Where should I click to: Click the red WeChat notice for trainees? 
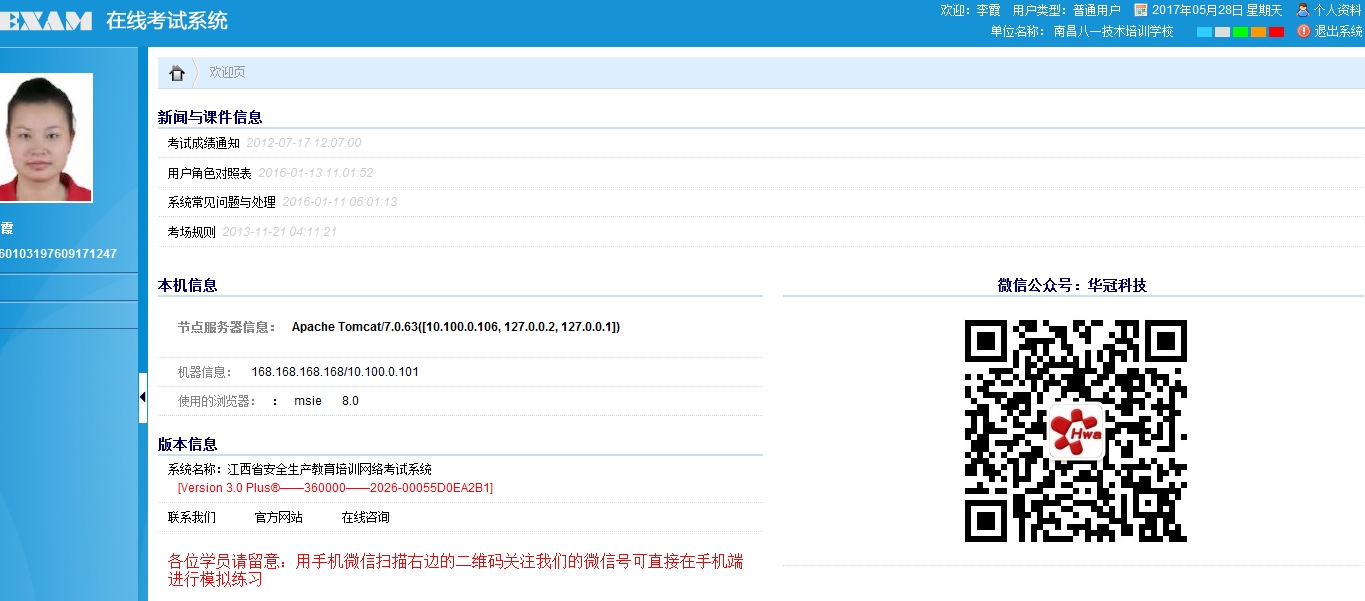pos(456,570)
